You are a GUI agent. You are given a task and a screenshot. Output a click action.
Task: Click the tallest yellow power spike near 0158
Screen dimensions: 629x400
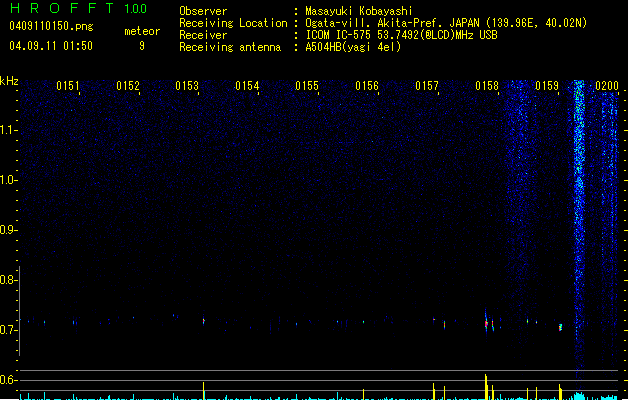pos(486,387)
